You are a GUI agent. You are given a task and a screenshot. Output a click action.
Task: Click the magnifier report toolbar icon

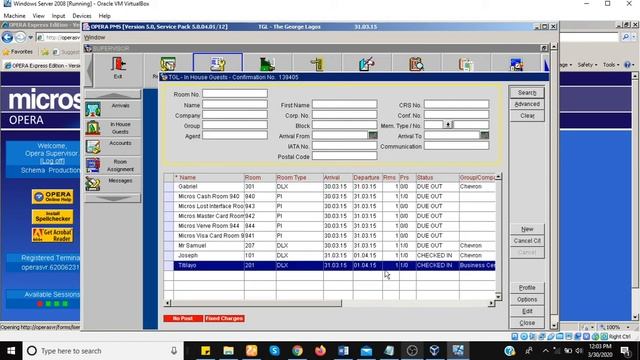(416, 64)
